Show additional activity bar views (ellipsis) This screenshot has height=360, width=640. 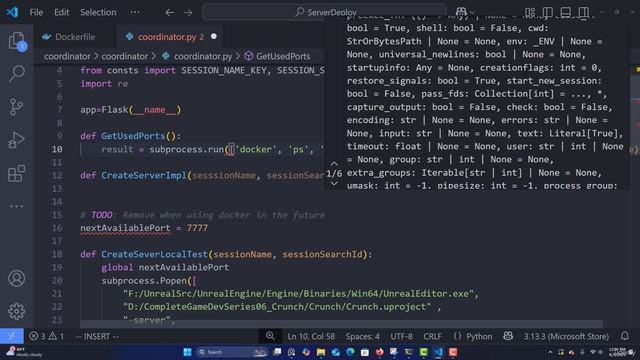coord(17,206)
